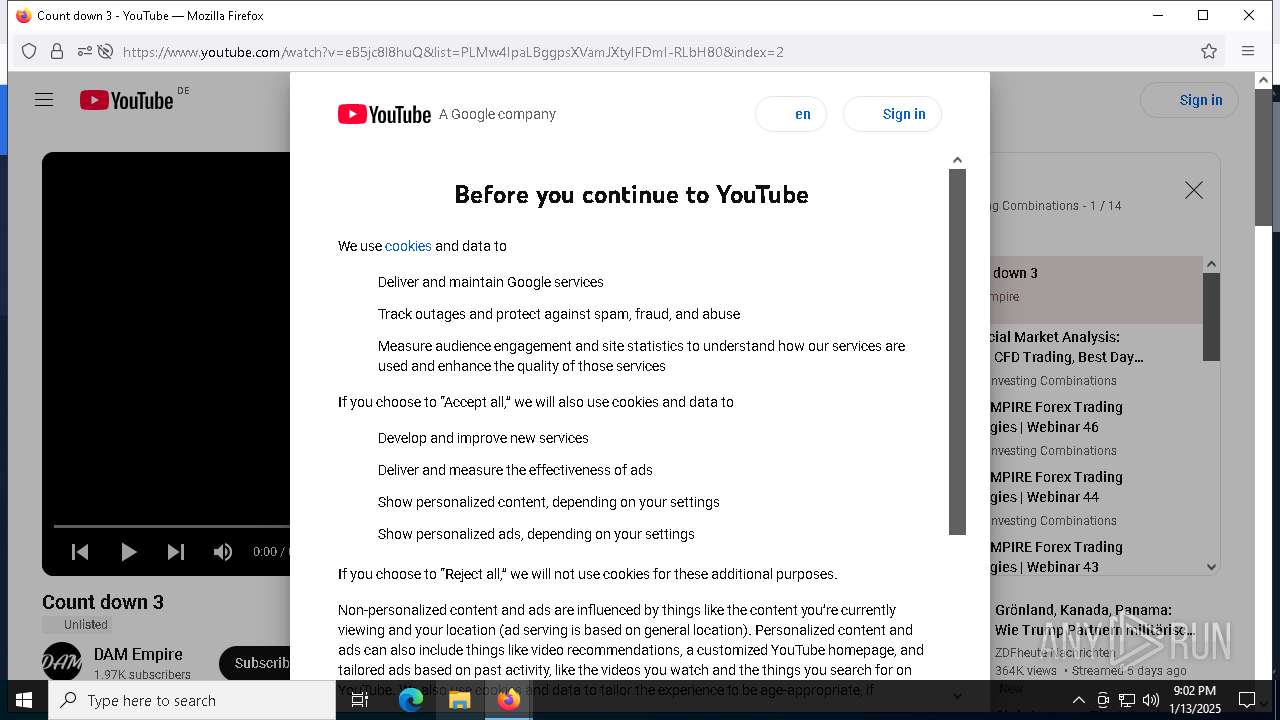Open the Firefox application menu
The image size is (1280, 720).
tap(1248, 51)
